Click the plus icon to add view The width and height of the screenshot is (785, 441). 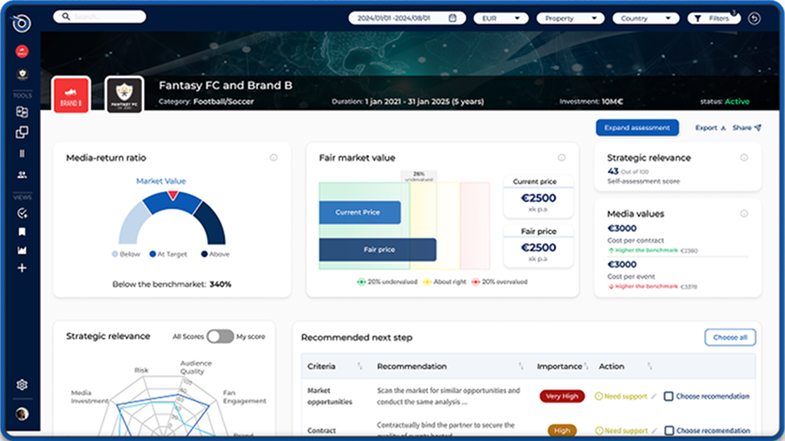click(x=21, y=268)
